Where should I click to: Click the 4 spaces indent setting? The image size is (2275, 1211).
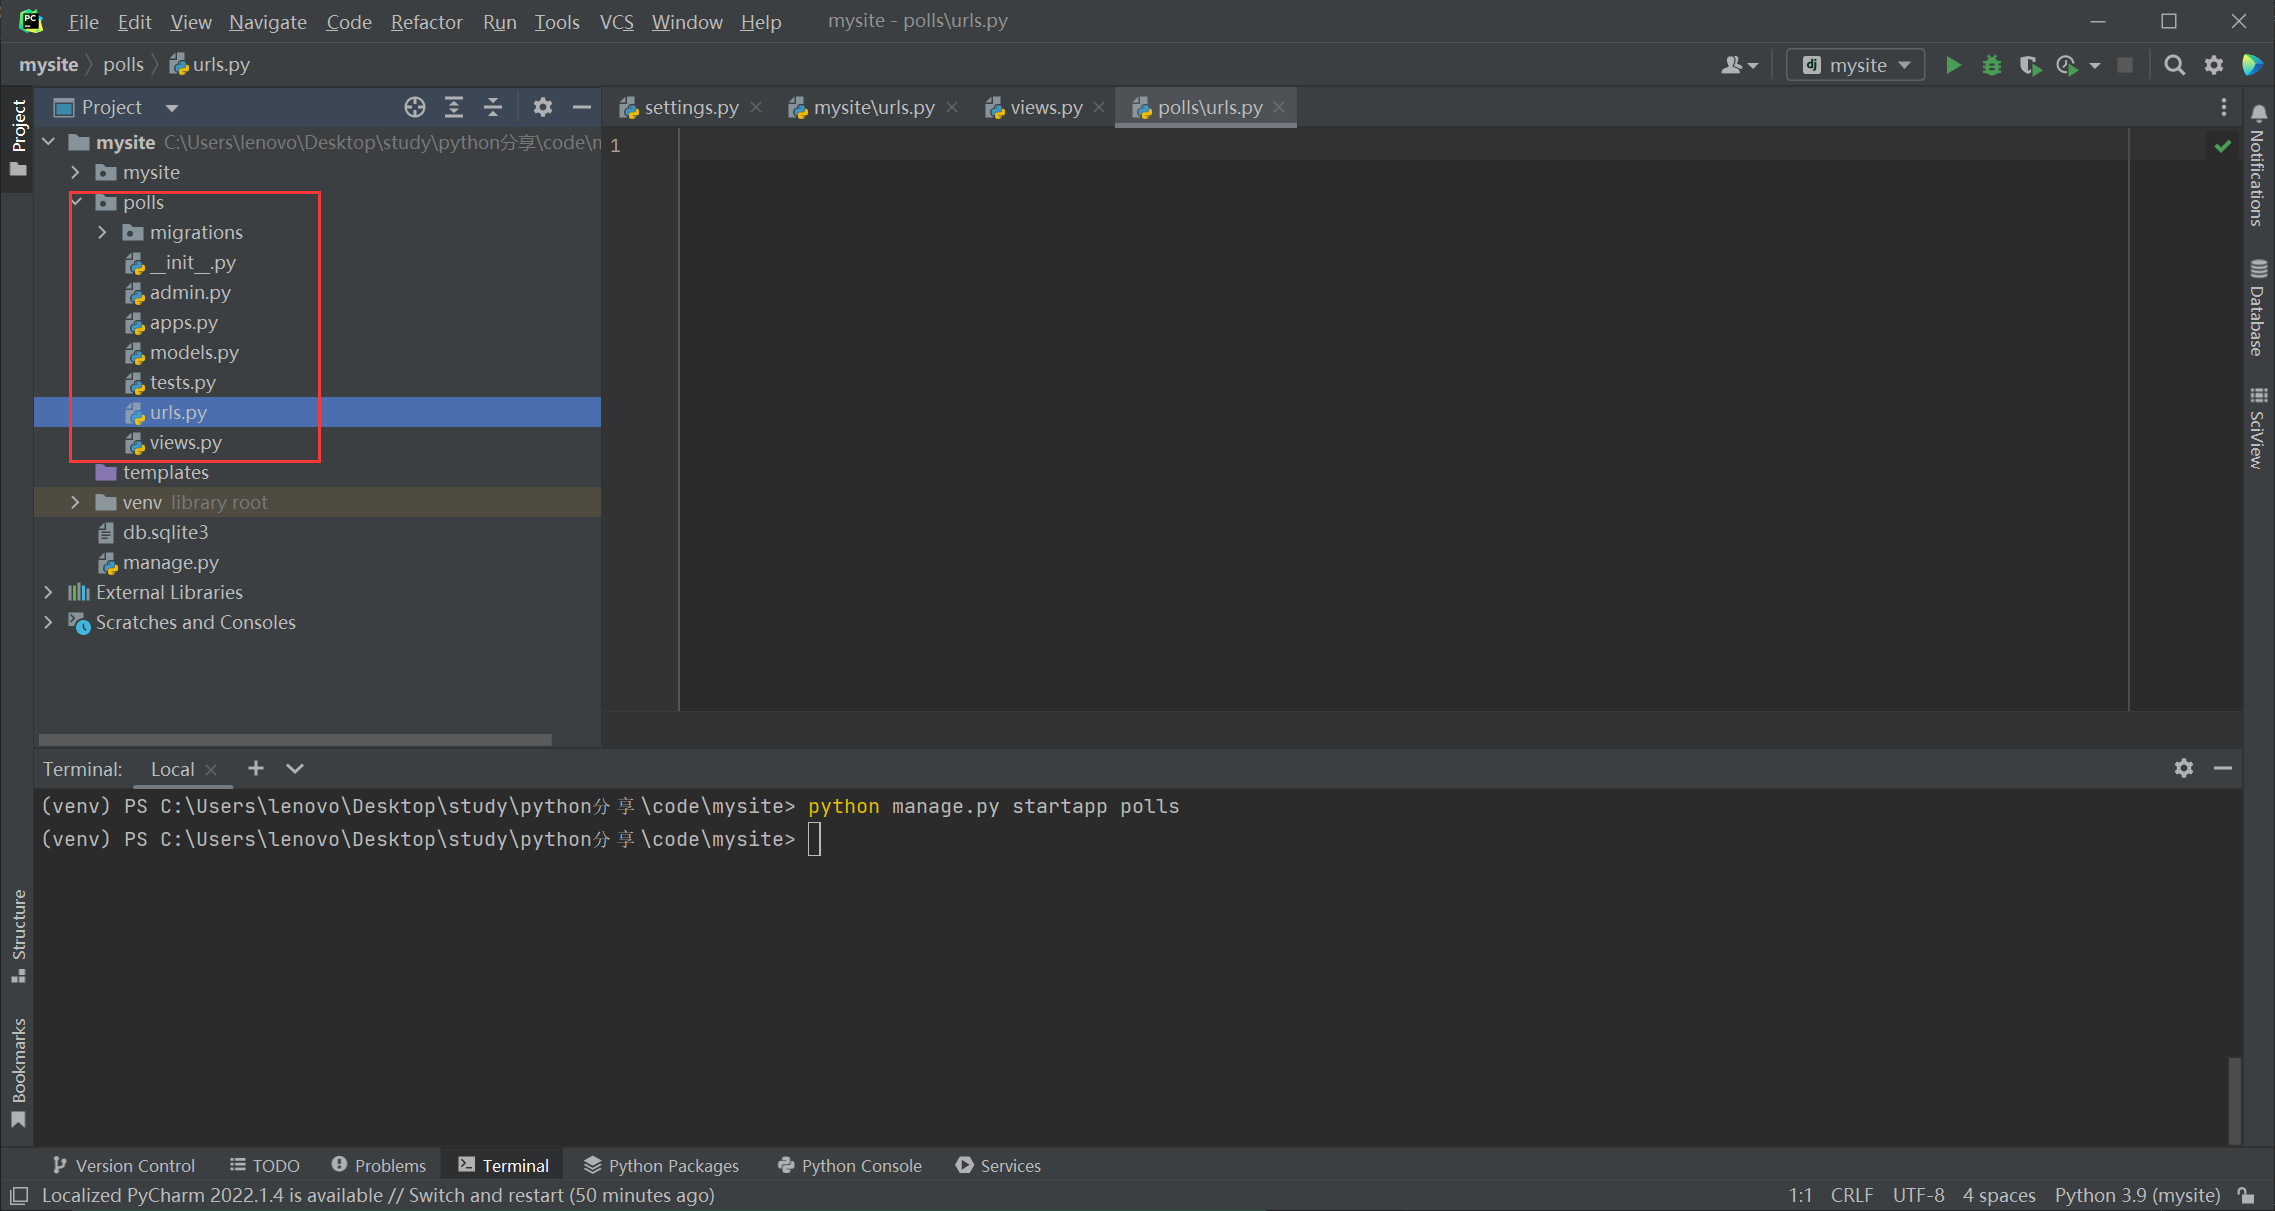coord(1998,1195)
